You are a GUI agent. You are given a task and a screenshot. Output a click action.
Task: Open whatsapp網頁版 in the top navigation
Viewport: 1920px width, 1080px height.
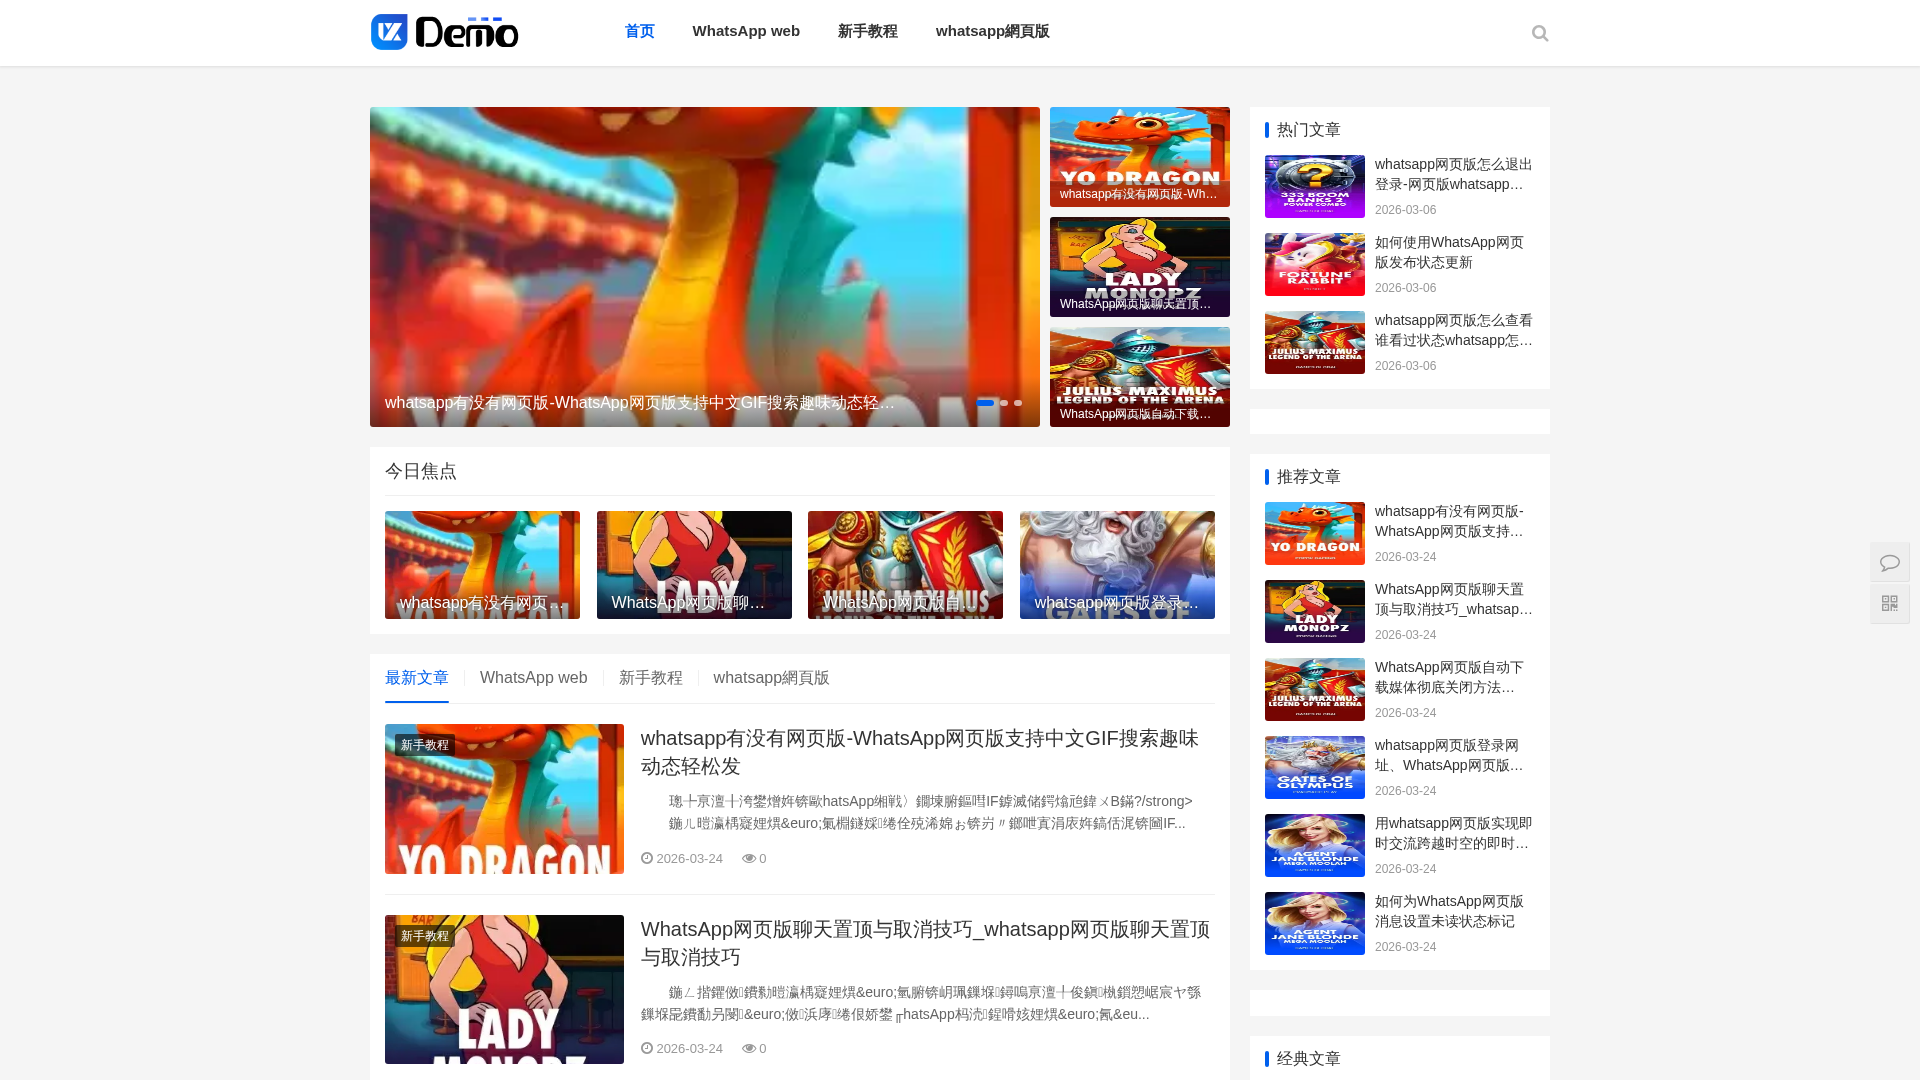(x=992, y=31)
